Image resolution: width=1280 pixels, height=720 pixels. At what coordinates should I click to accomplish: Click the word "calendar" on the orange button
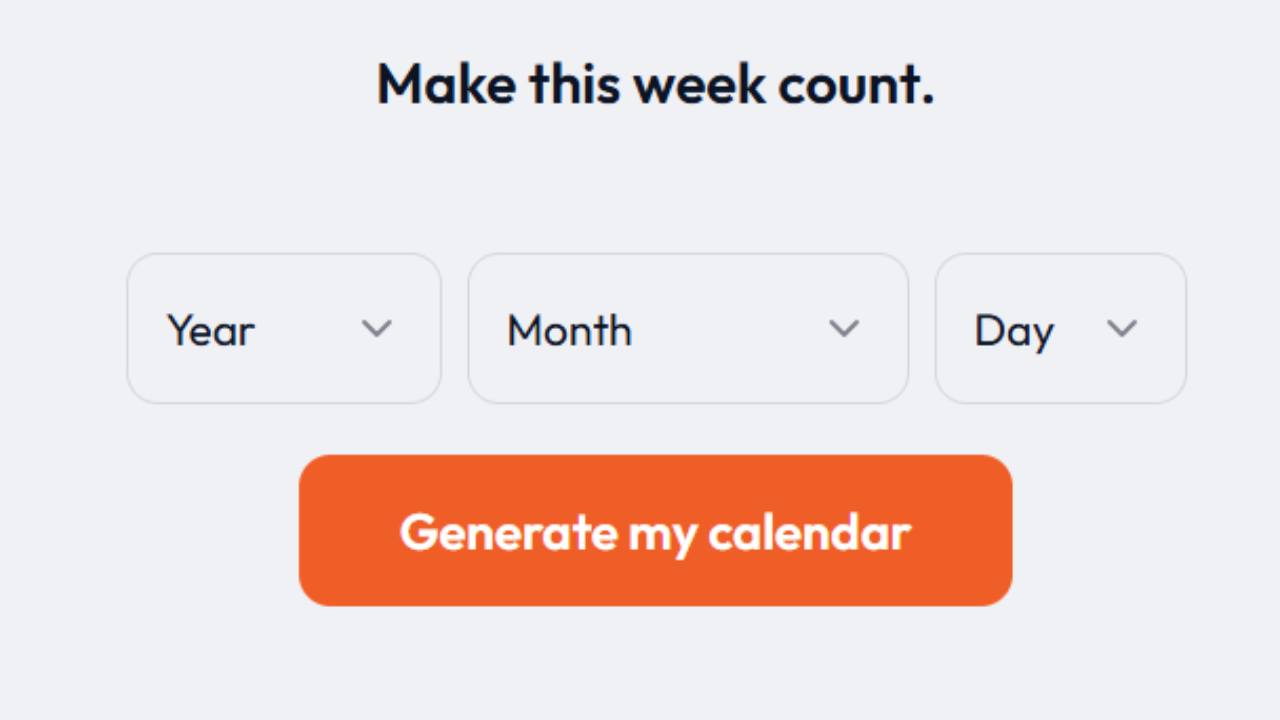tap(809, 532)
